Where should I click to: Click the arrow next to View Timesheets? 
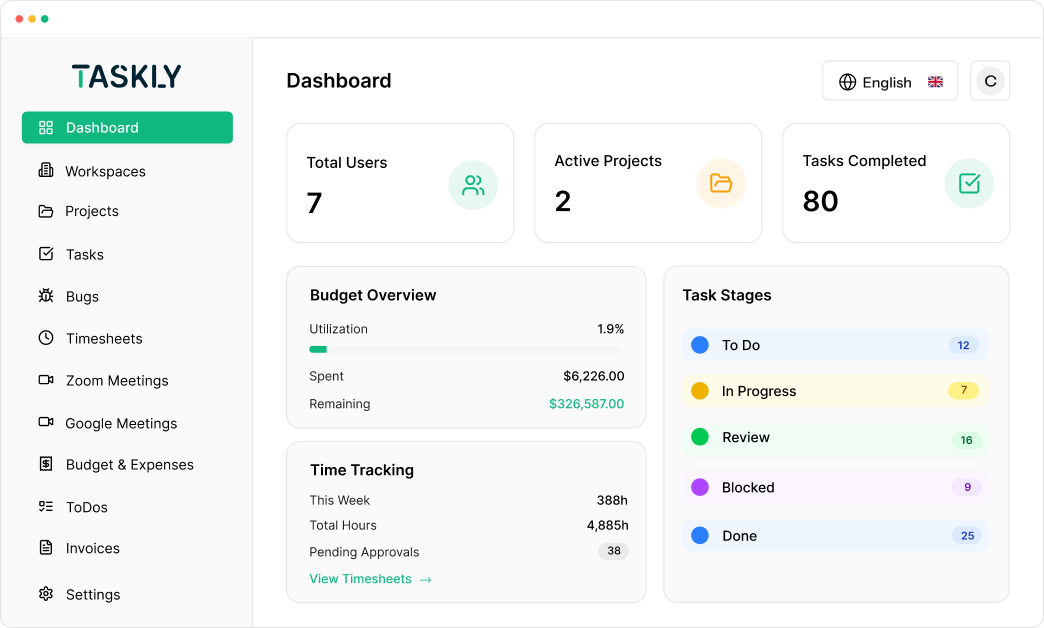(x=425, y=580)
